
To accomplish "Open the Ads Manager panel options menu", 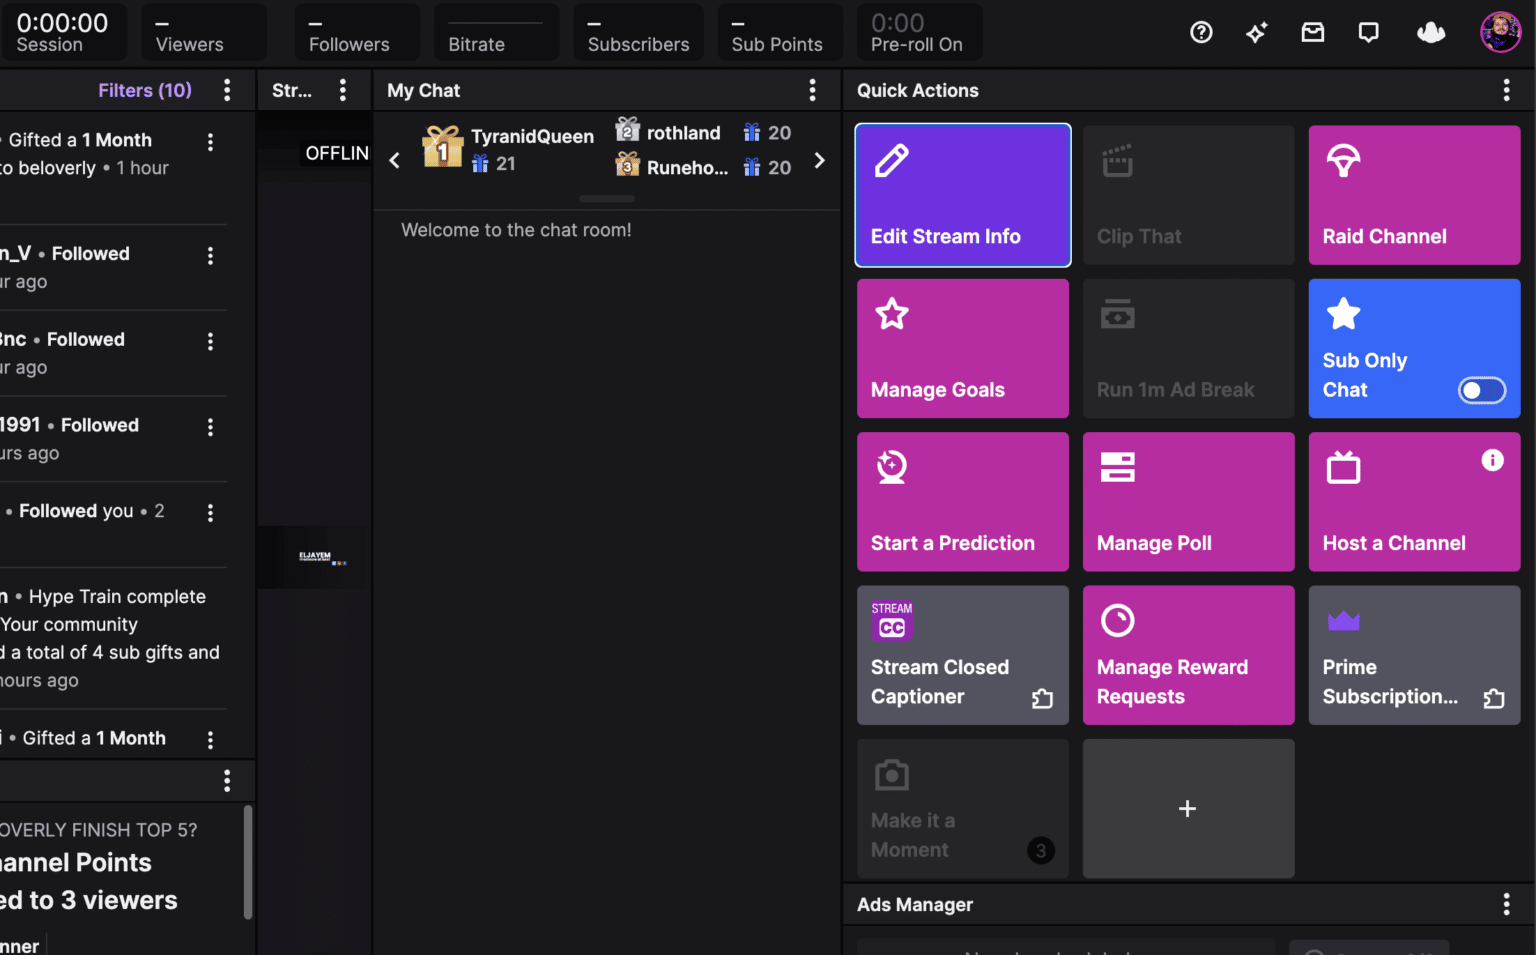I will pos(1506,905).
